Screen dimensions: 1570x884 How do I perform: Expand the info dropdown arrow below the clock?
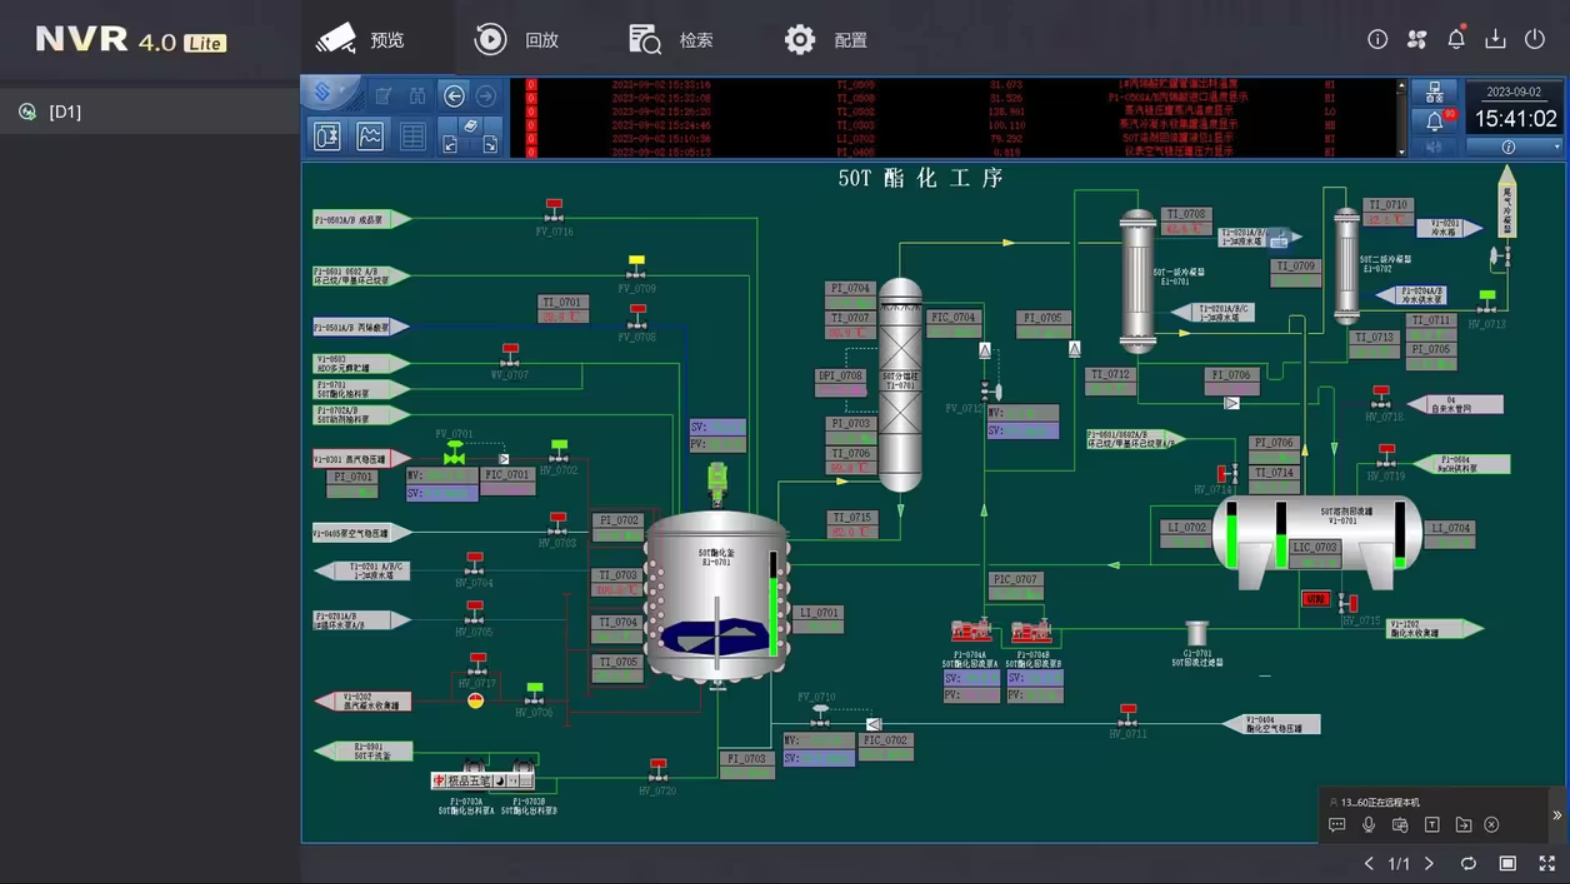pyautogui.click(x=1556, y=147)
